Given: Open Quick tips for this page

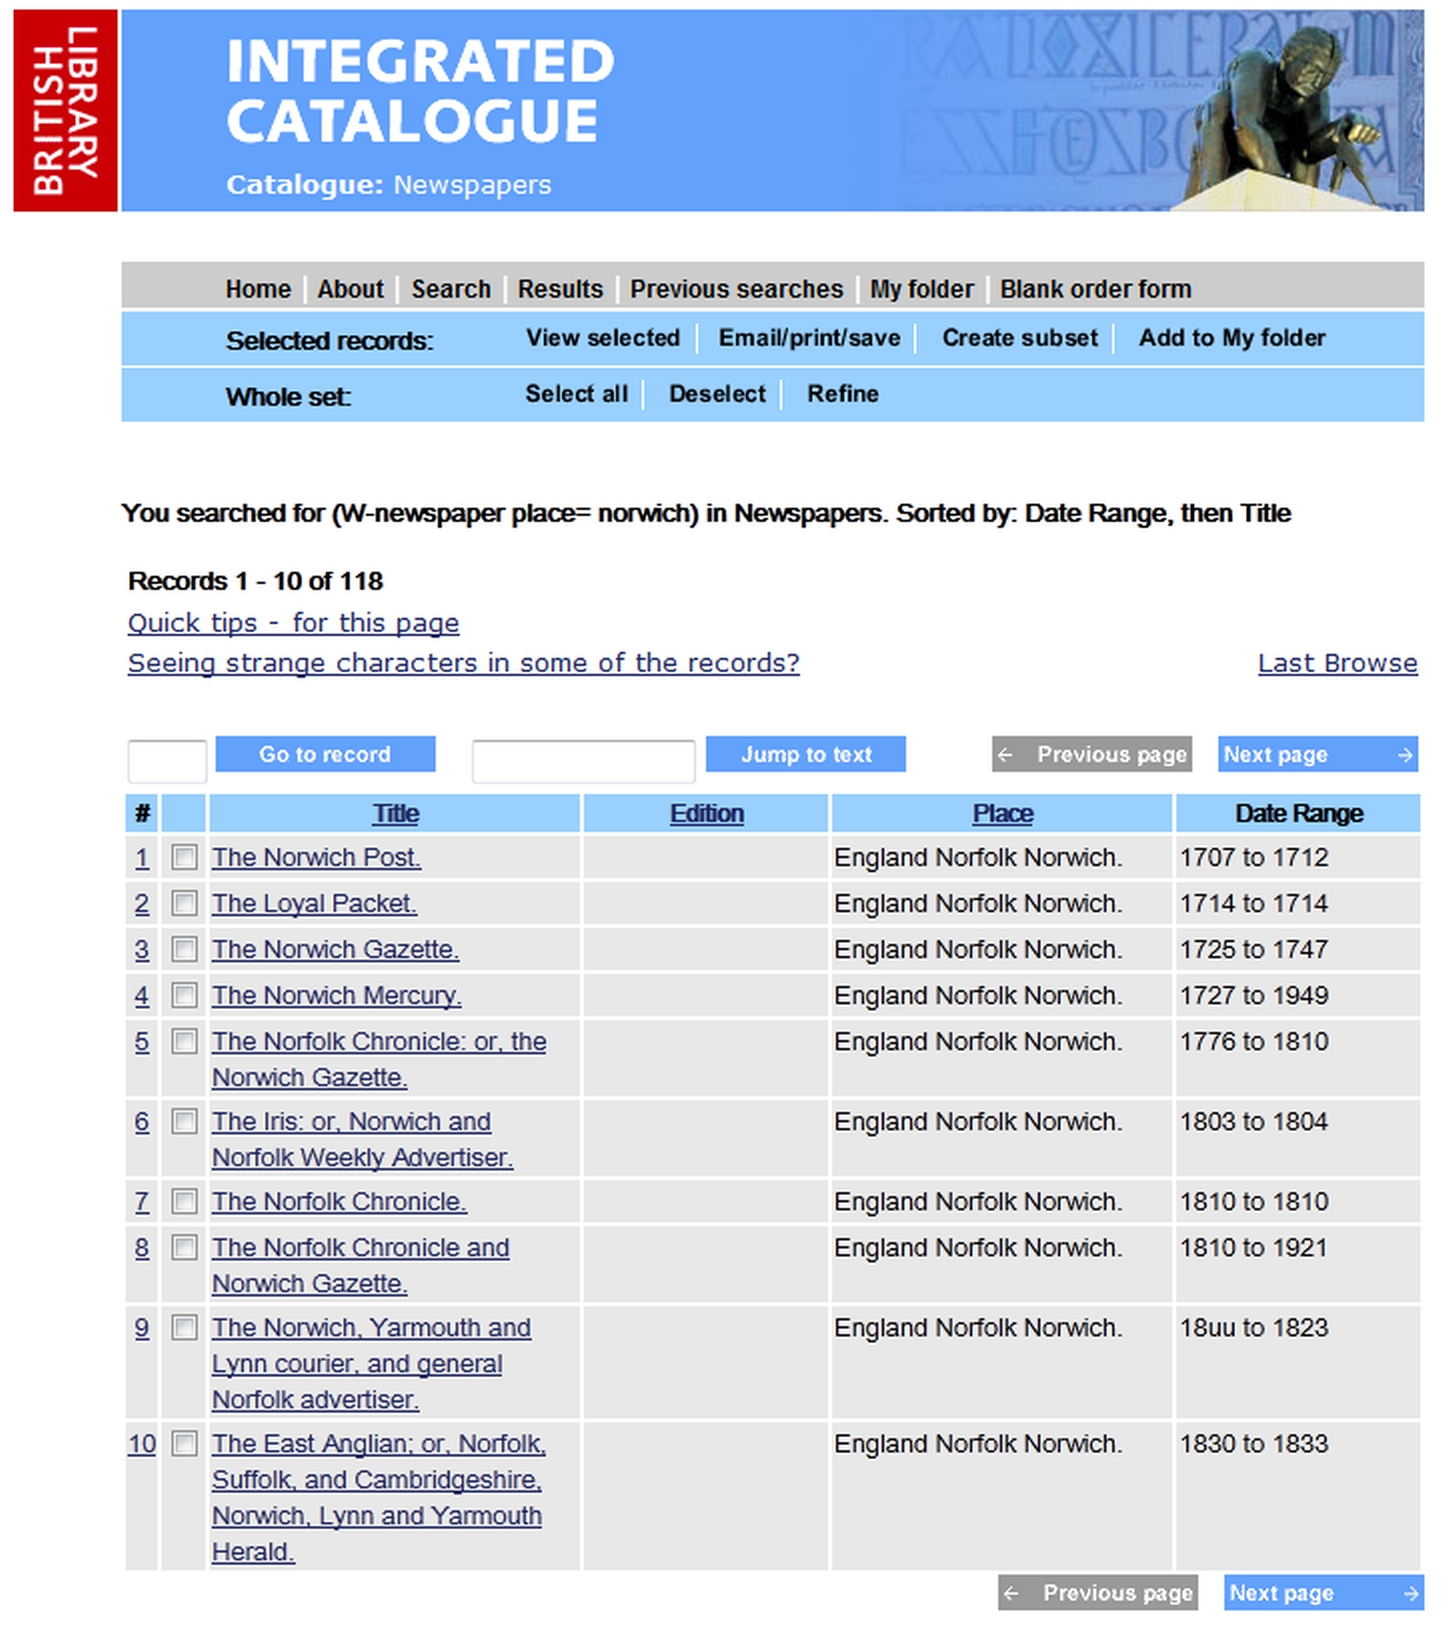Looking at the screenshot, I should click(293, 623).
